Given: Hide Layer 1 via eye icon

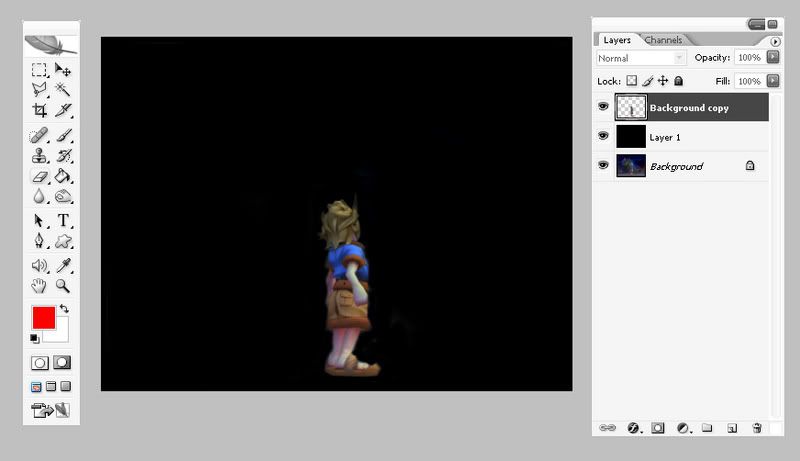Looking at the screenshot, I should (603, 136).
